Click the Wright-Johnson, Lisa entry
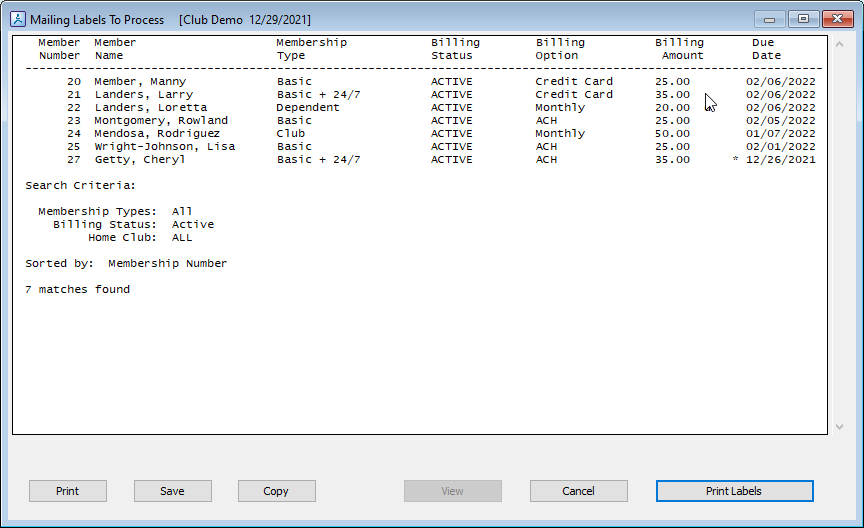Image resolution: width=864 pixels, height=528 pixels. coord(164,147)
